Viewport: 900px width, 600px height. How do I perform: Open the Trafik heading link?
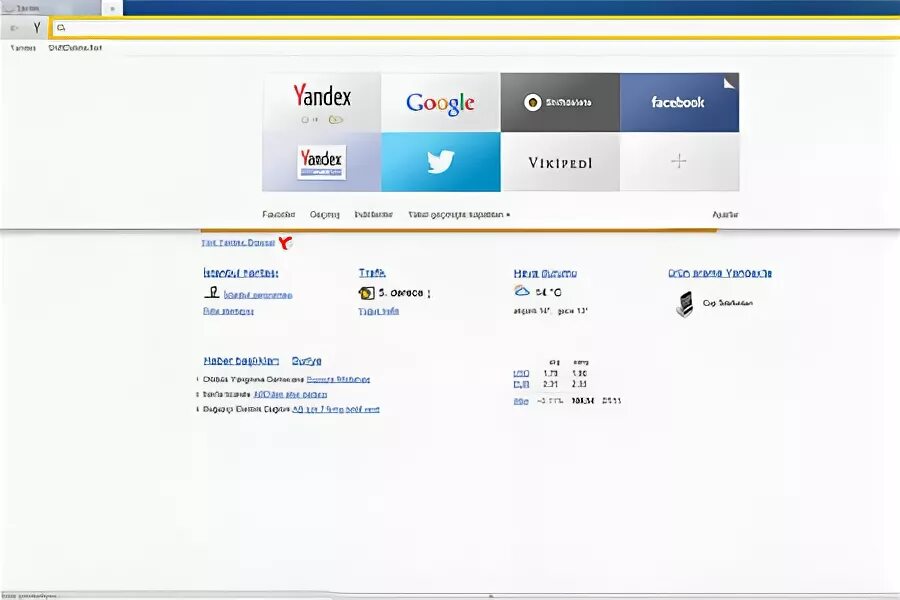click(x=372, y=273)
